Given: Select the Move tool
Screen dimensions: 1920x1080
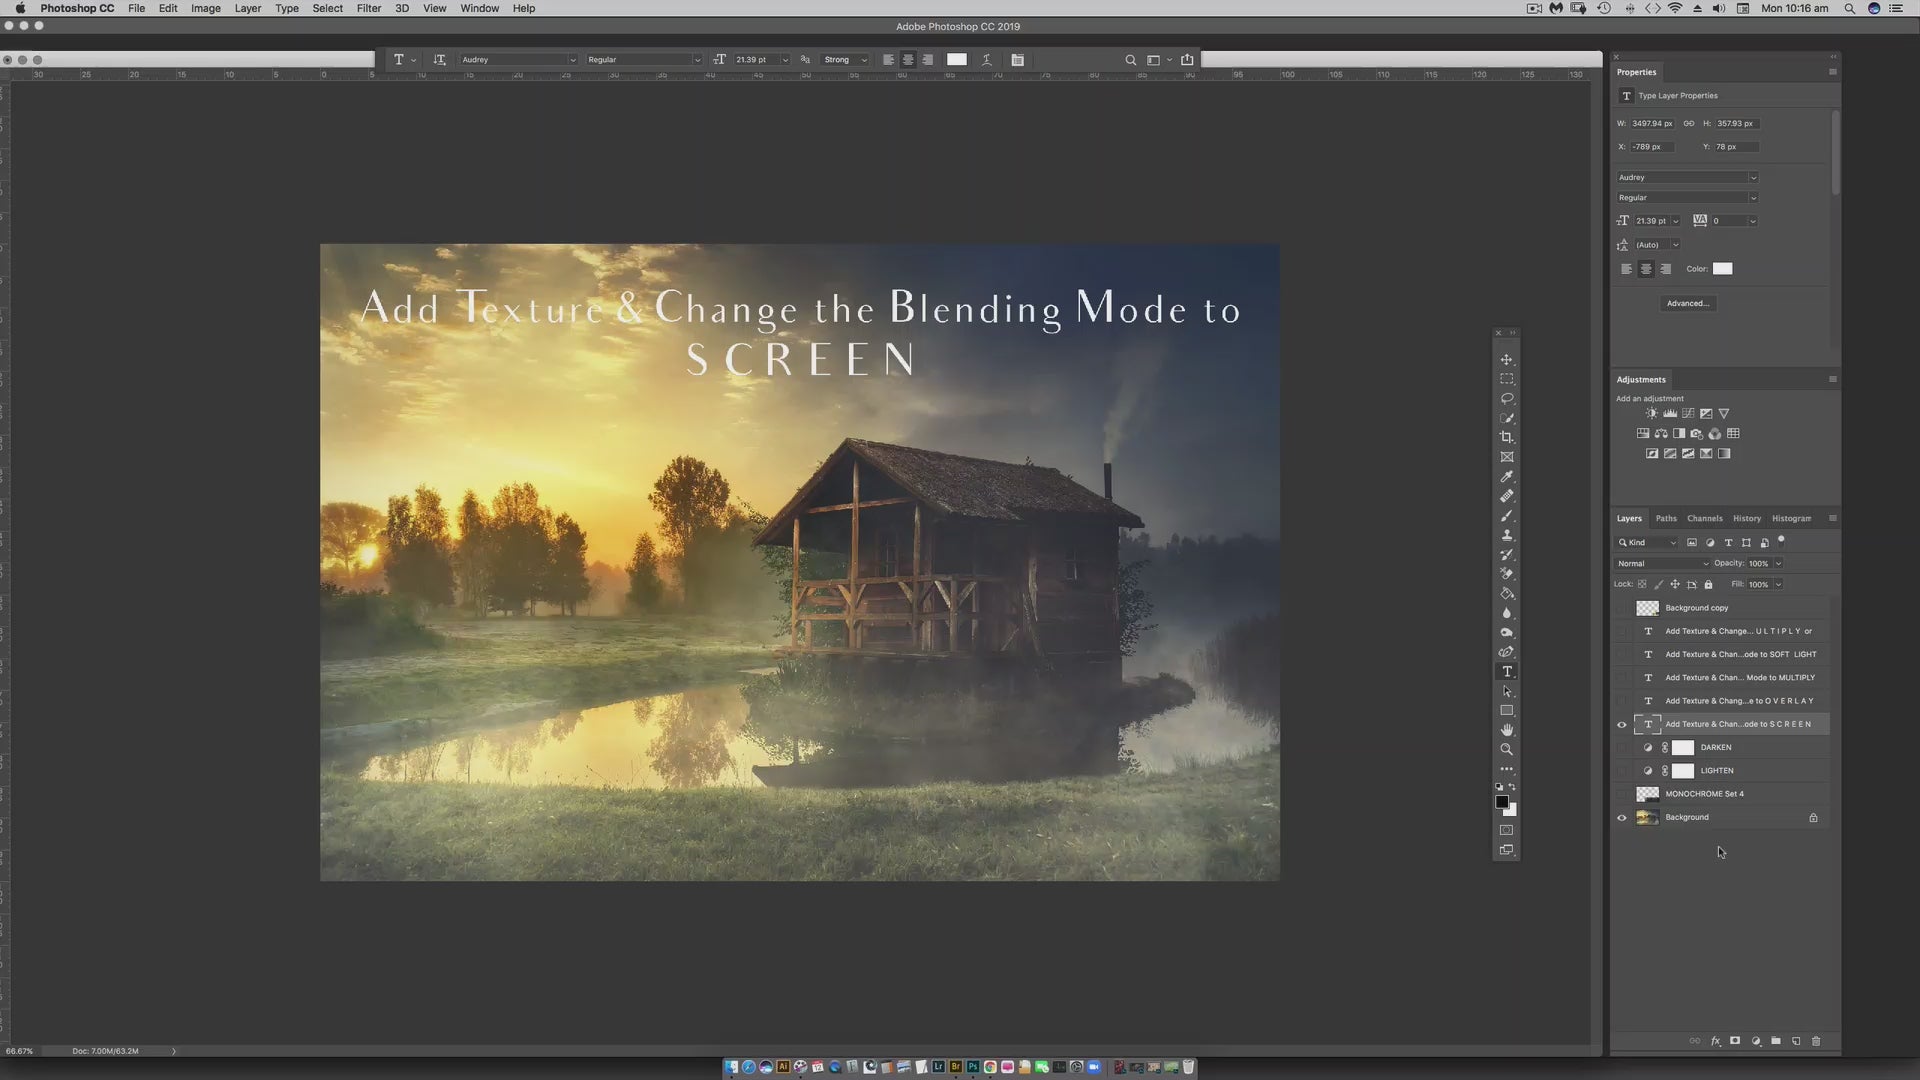Looking at the screenshot, I should pos(1506,360).
